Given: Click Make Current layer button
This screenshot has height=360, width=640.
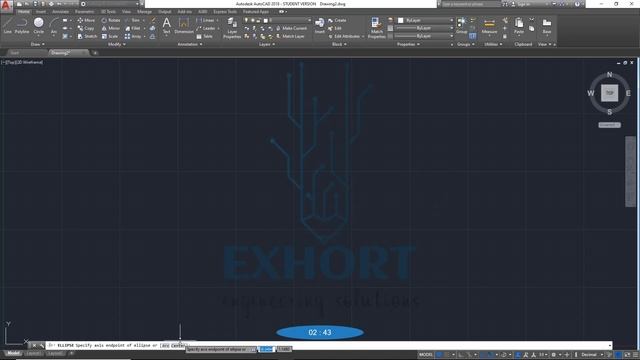Looking at the screenshot, I should 291,28.
